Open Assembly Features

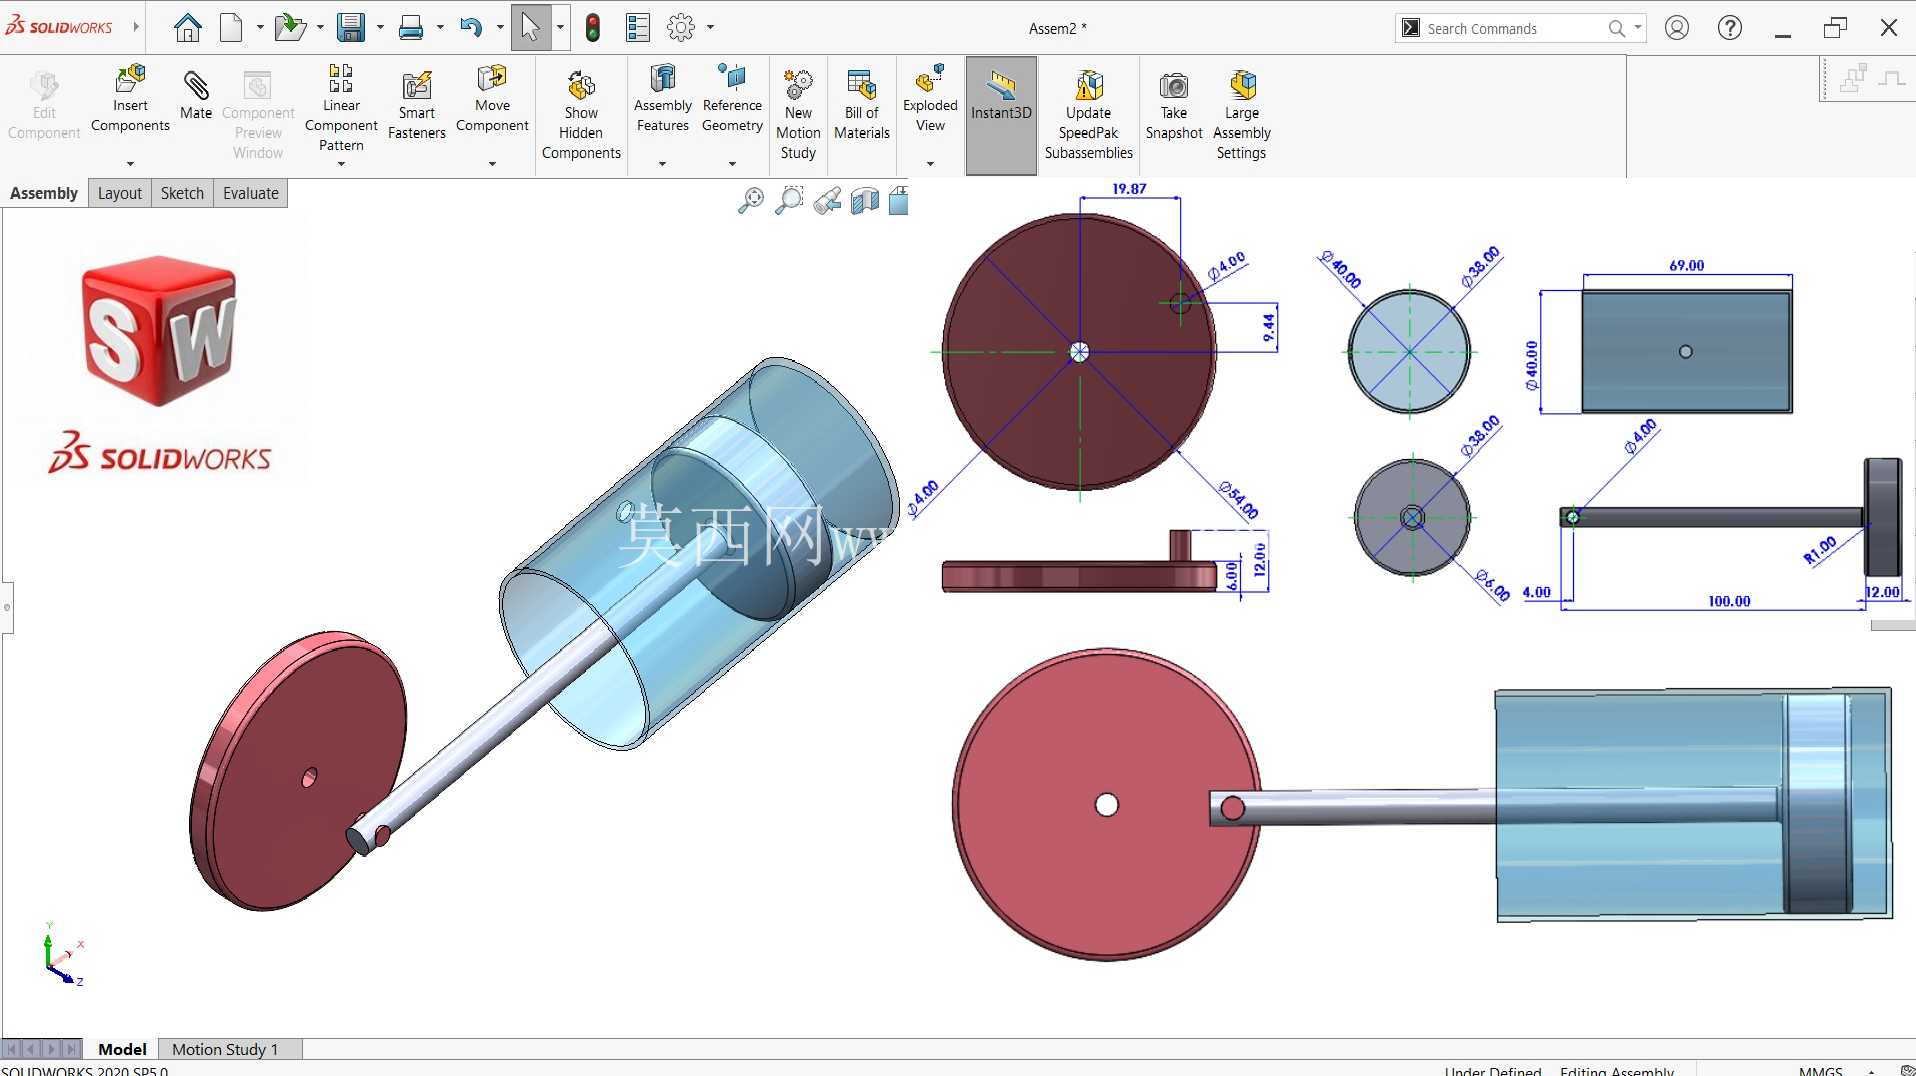[663, 98]
